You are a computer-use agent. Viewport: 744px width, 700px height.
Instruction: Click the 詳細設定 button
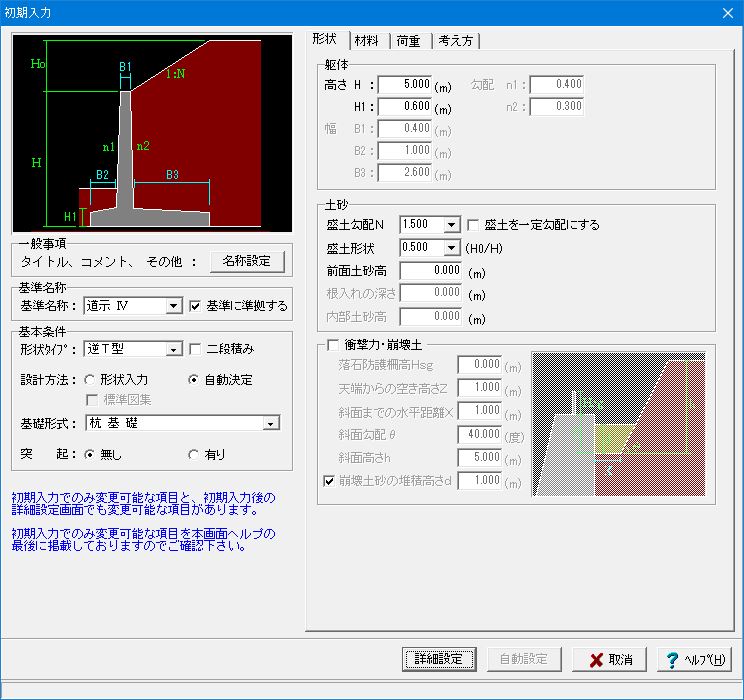pyautogui.click(x=439, y=659)
